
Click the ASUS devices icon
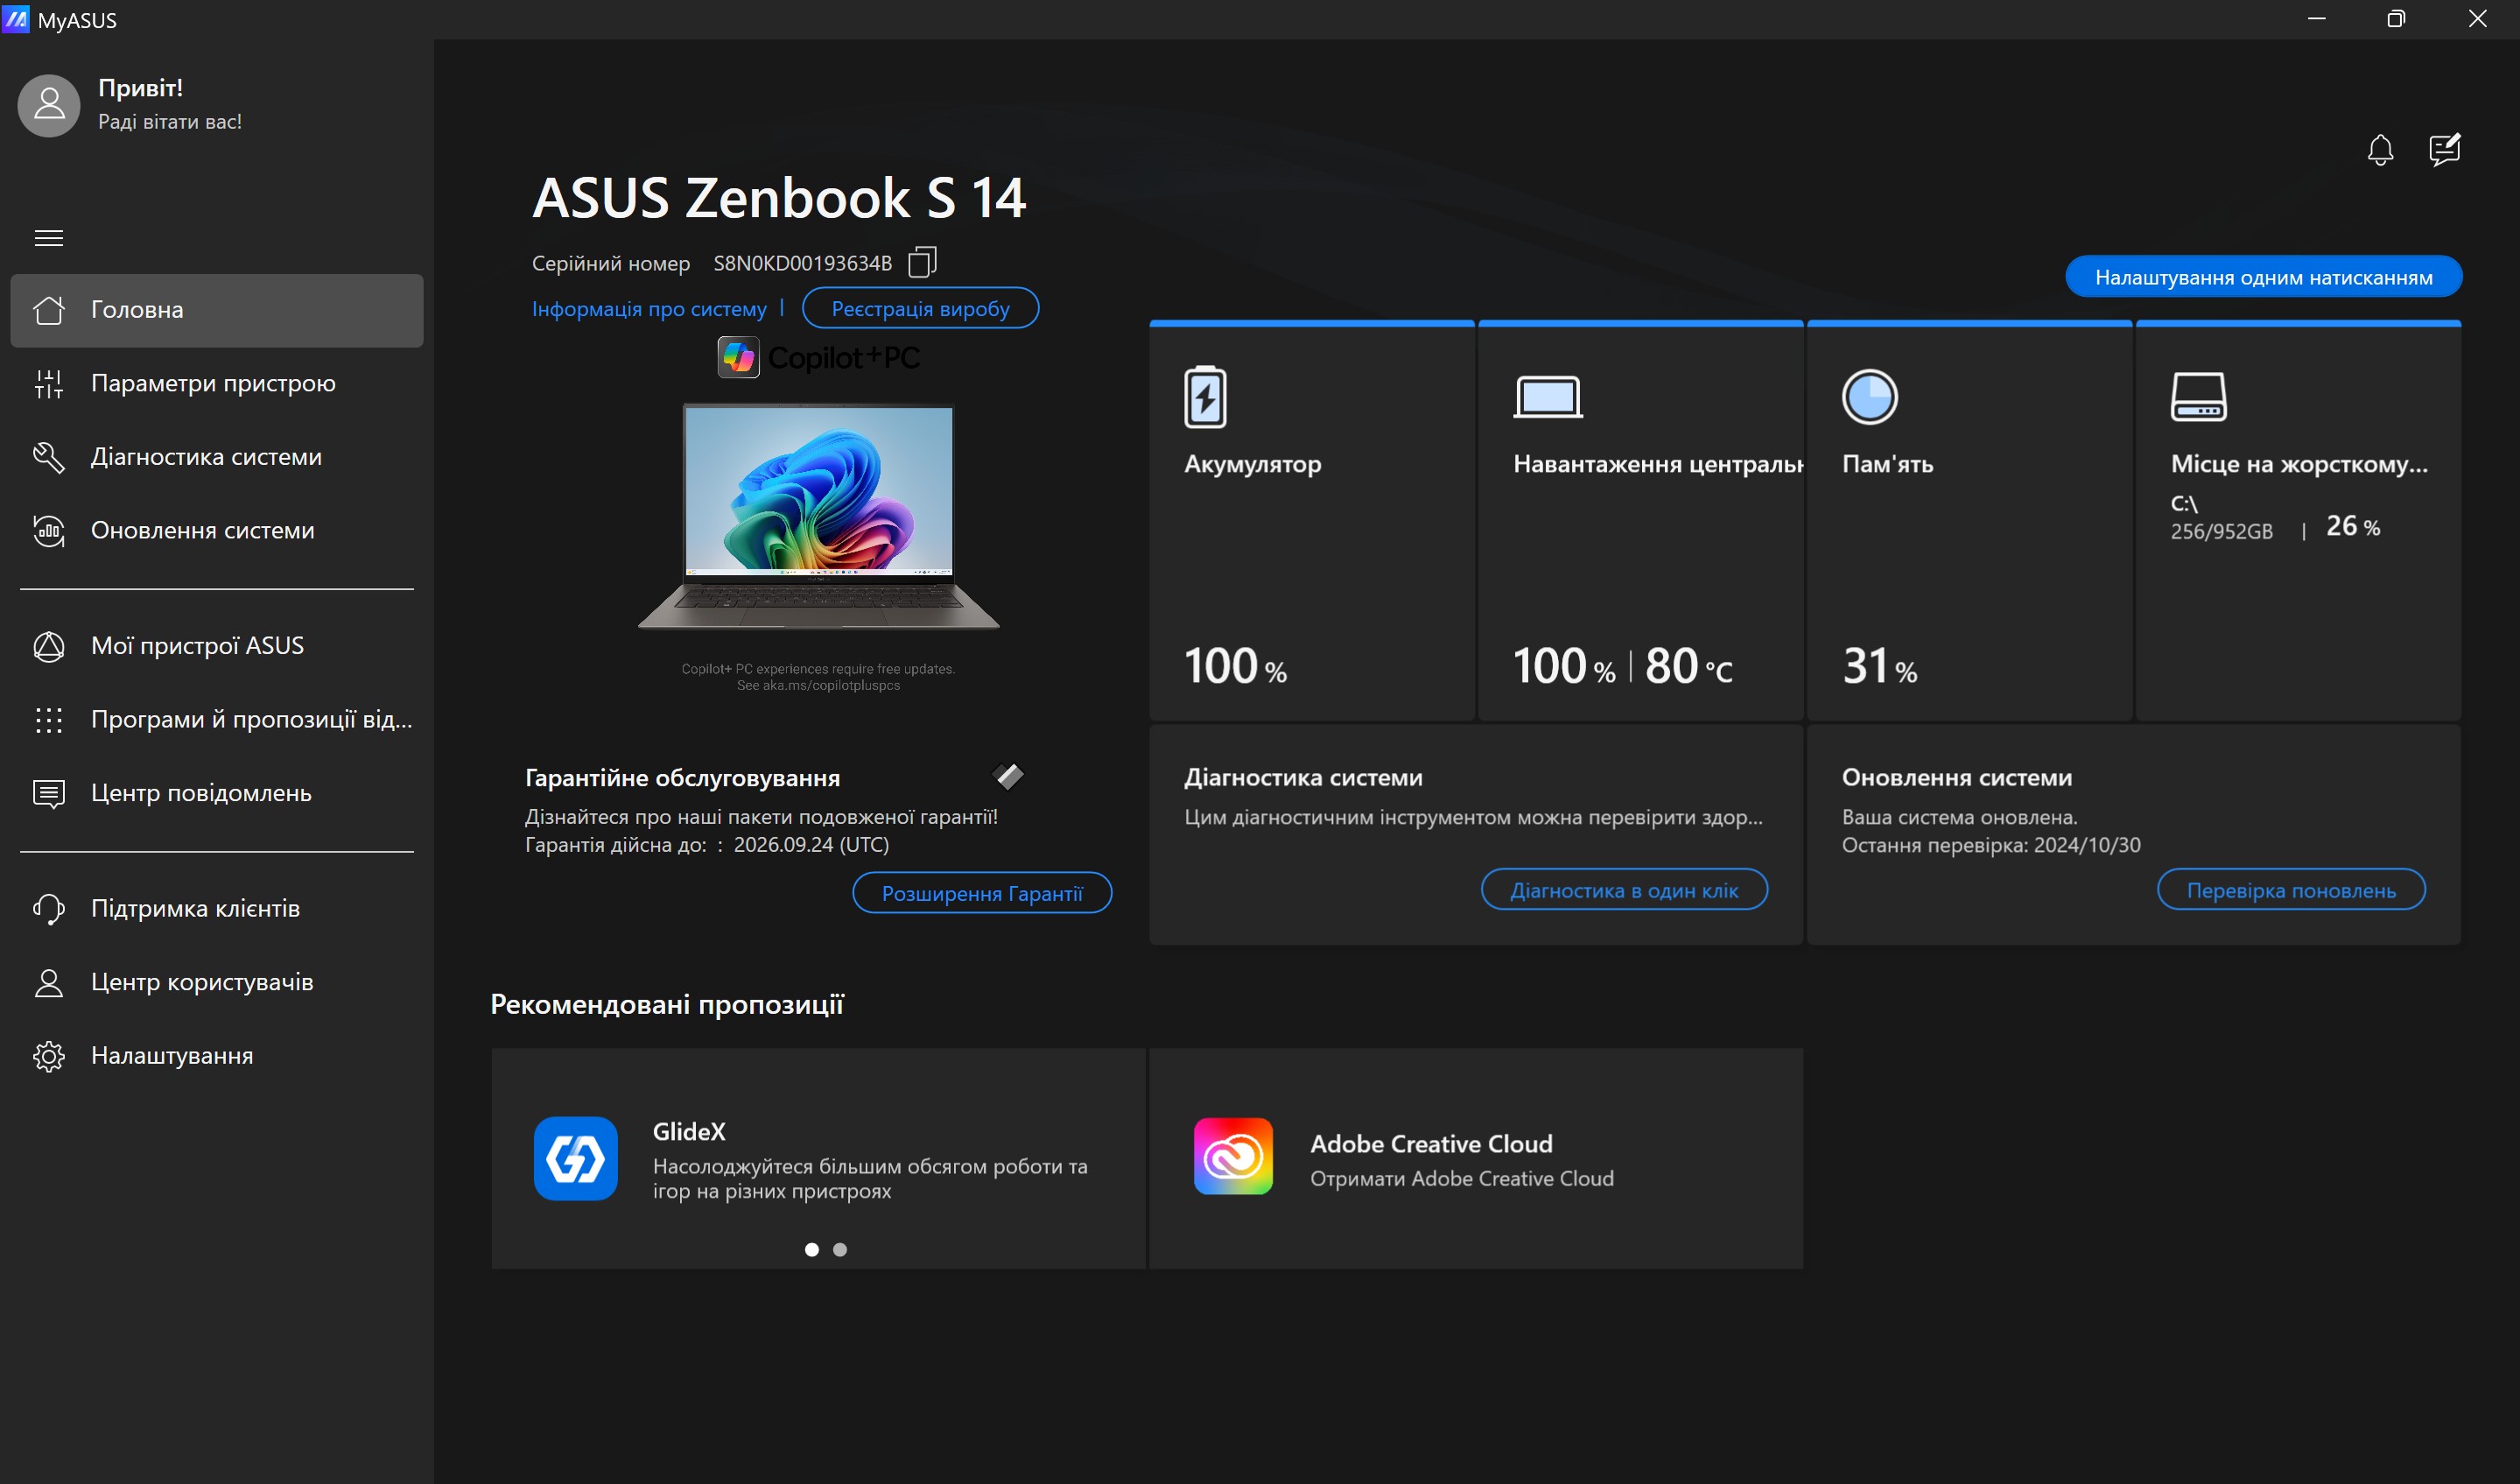click(49, 646)
